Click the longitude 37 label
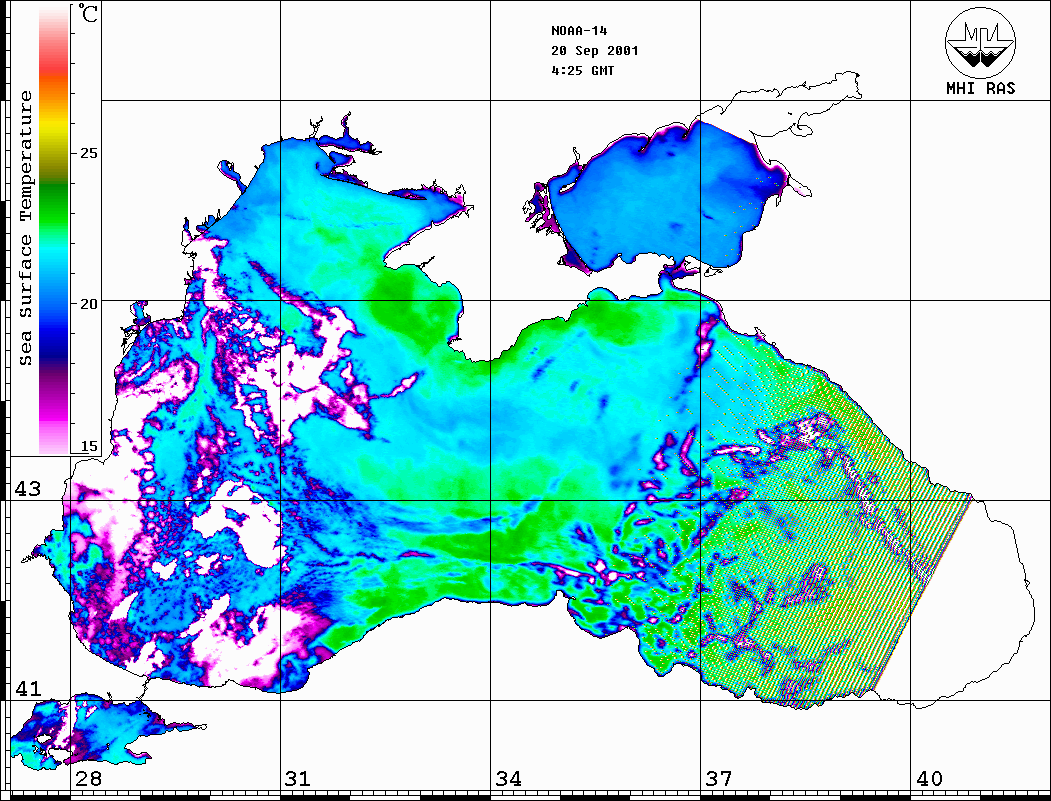The image size is (1051, 801). pyautogui.click(x=718, y=779)
